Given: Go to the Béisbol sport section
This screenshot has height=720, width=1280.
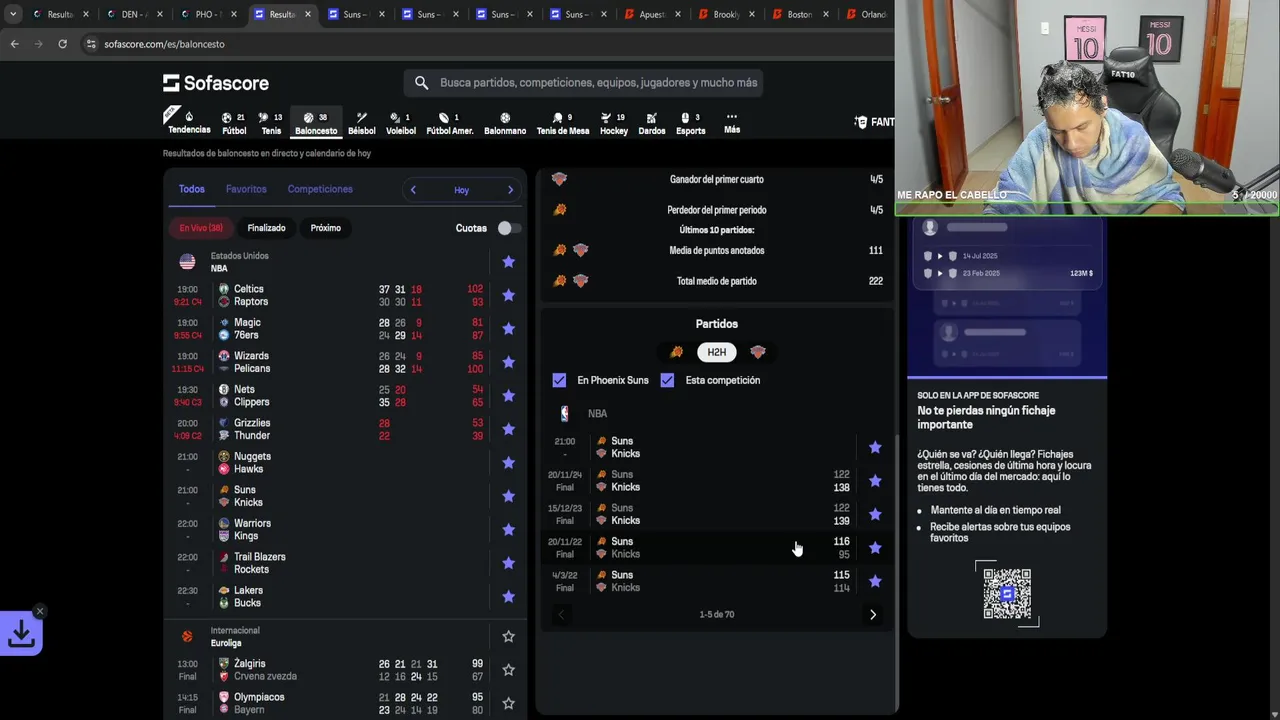Looking at the screenshot, I should pos(362,123).
